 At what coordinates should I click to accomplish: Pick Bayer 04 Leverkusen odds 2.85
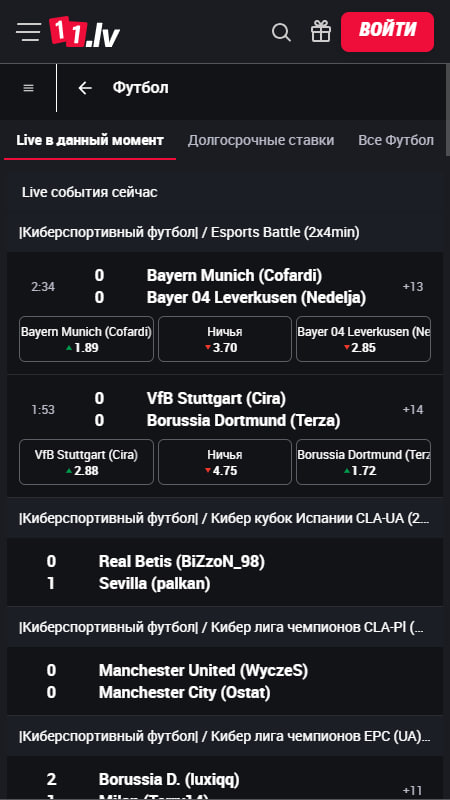pyautogui.click(x=363, y=339)
